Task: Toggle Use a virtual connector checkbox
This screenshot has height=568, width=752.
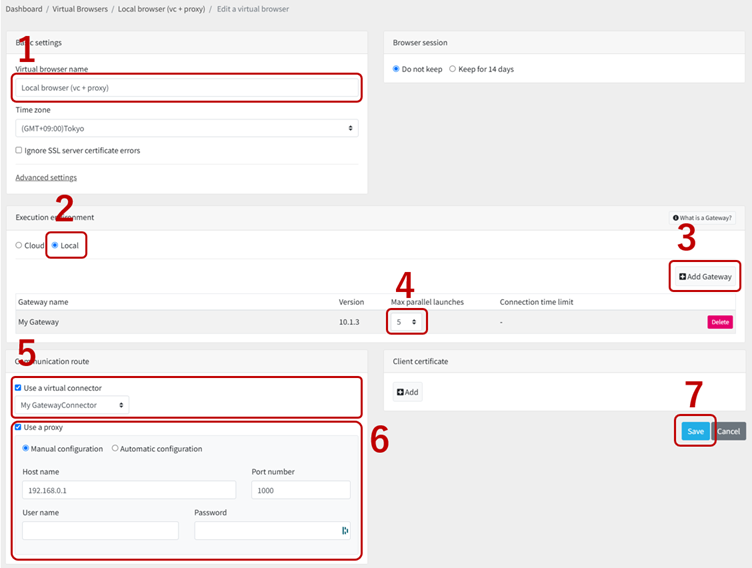Action: point(18,388)
